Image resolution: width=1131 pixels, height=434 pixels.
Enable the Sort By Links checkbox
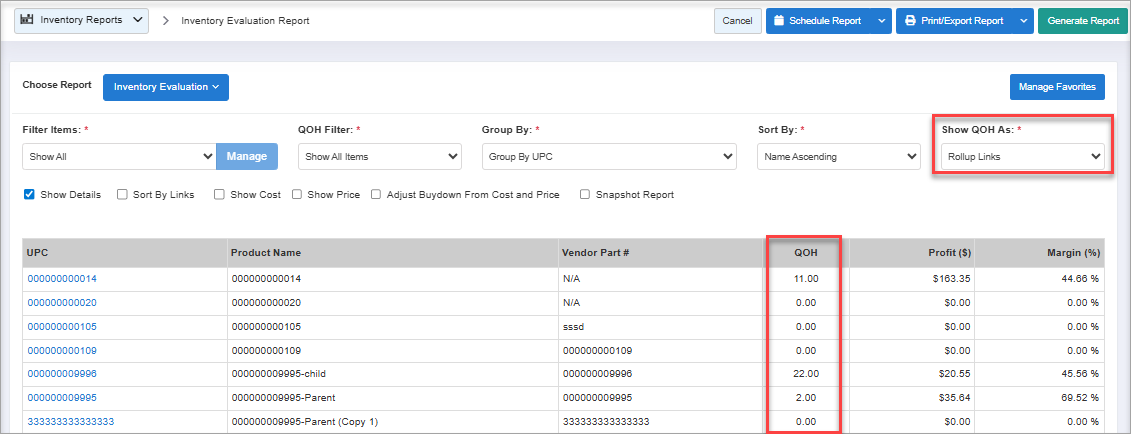coord(122,195)
